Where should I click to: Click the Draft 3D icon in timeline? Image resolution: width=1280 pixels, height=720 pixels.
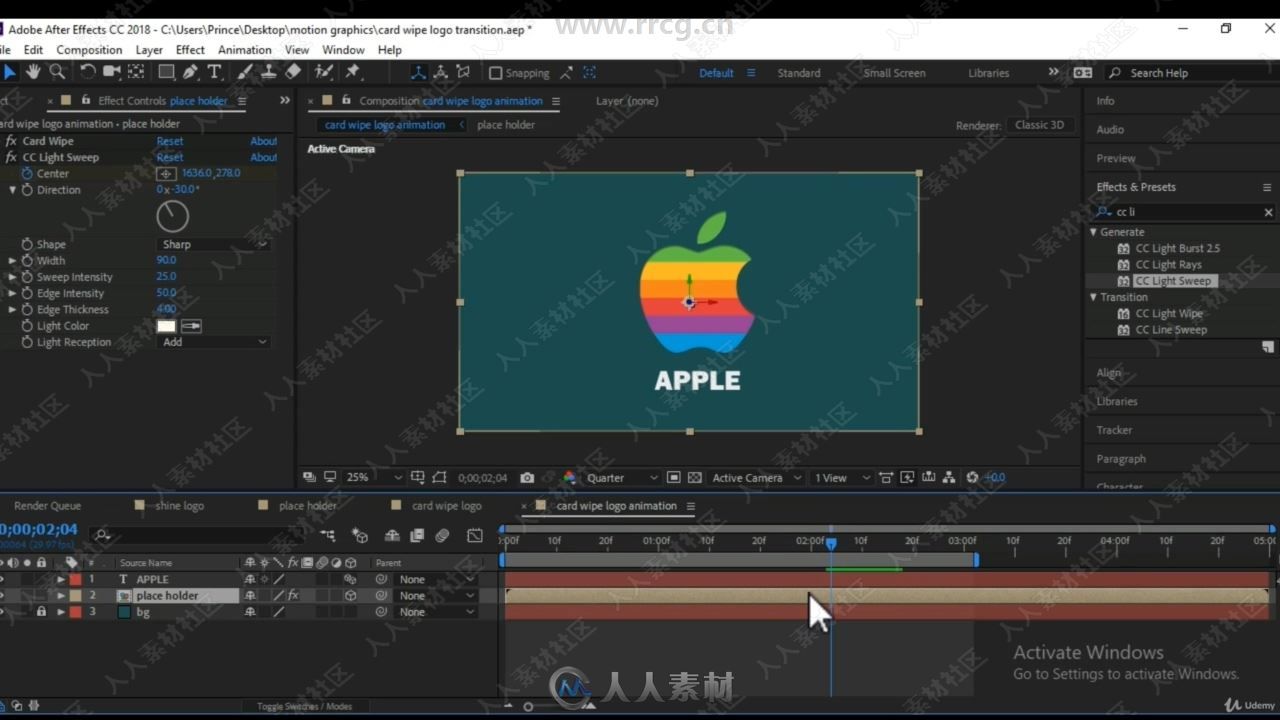coord(360,536)
